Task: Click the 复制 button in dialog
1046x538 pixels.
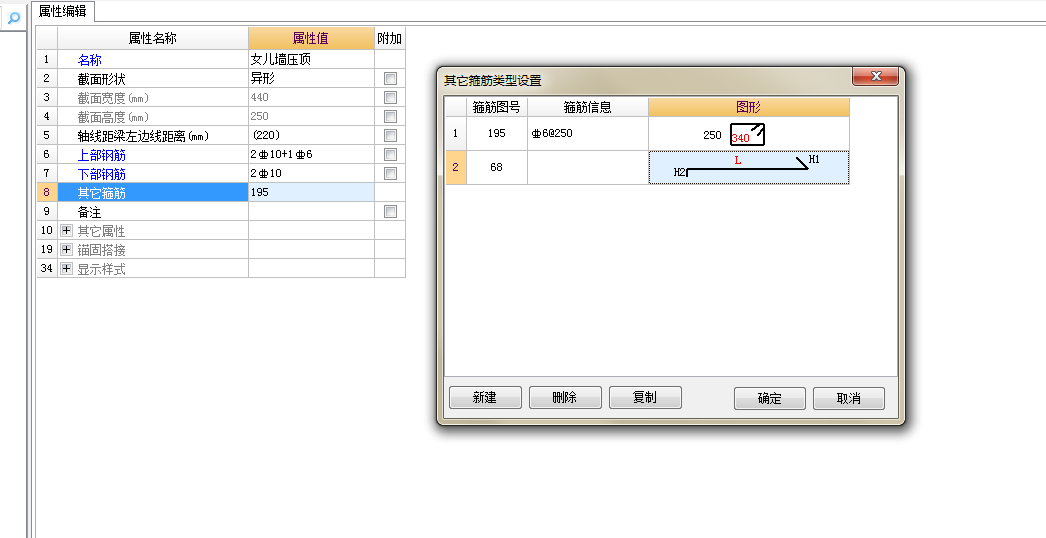Action: click(x=645, y=398)
